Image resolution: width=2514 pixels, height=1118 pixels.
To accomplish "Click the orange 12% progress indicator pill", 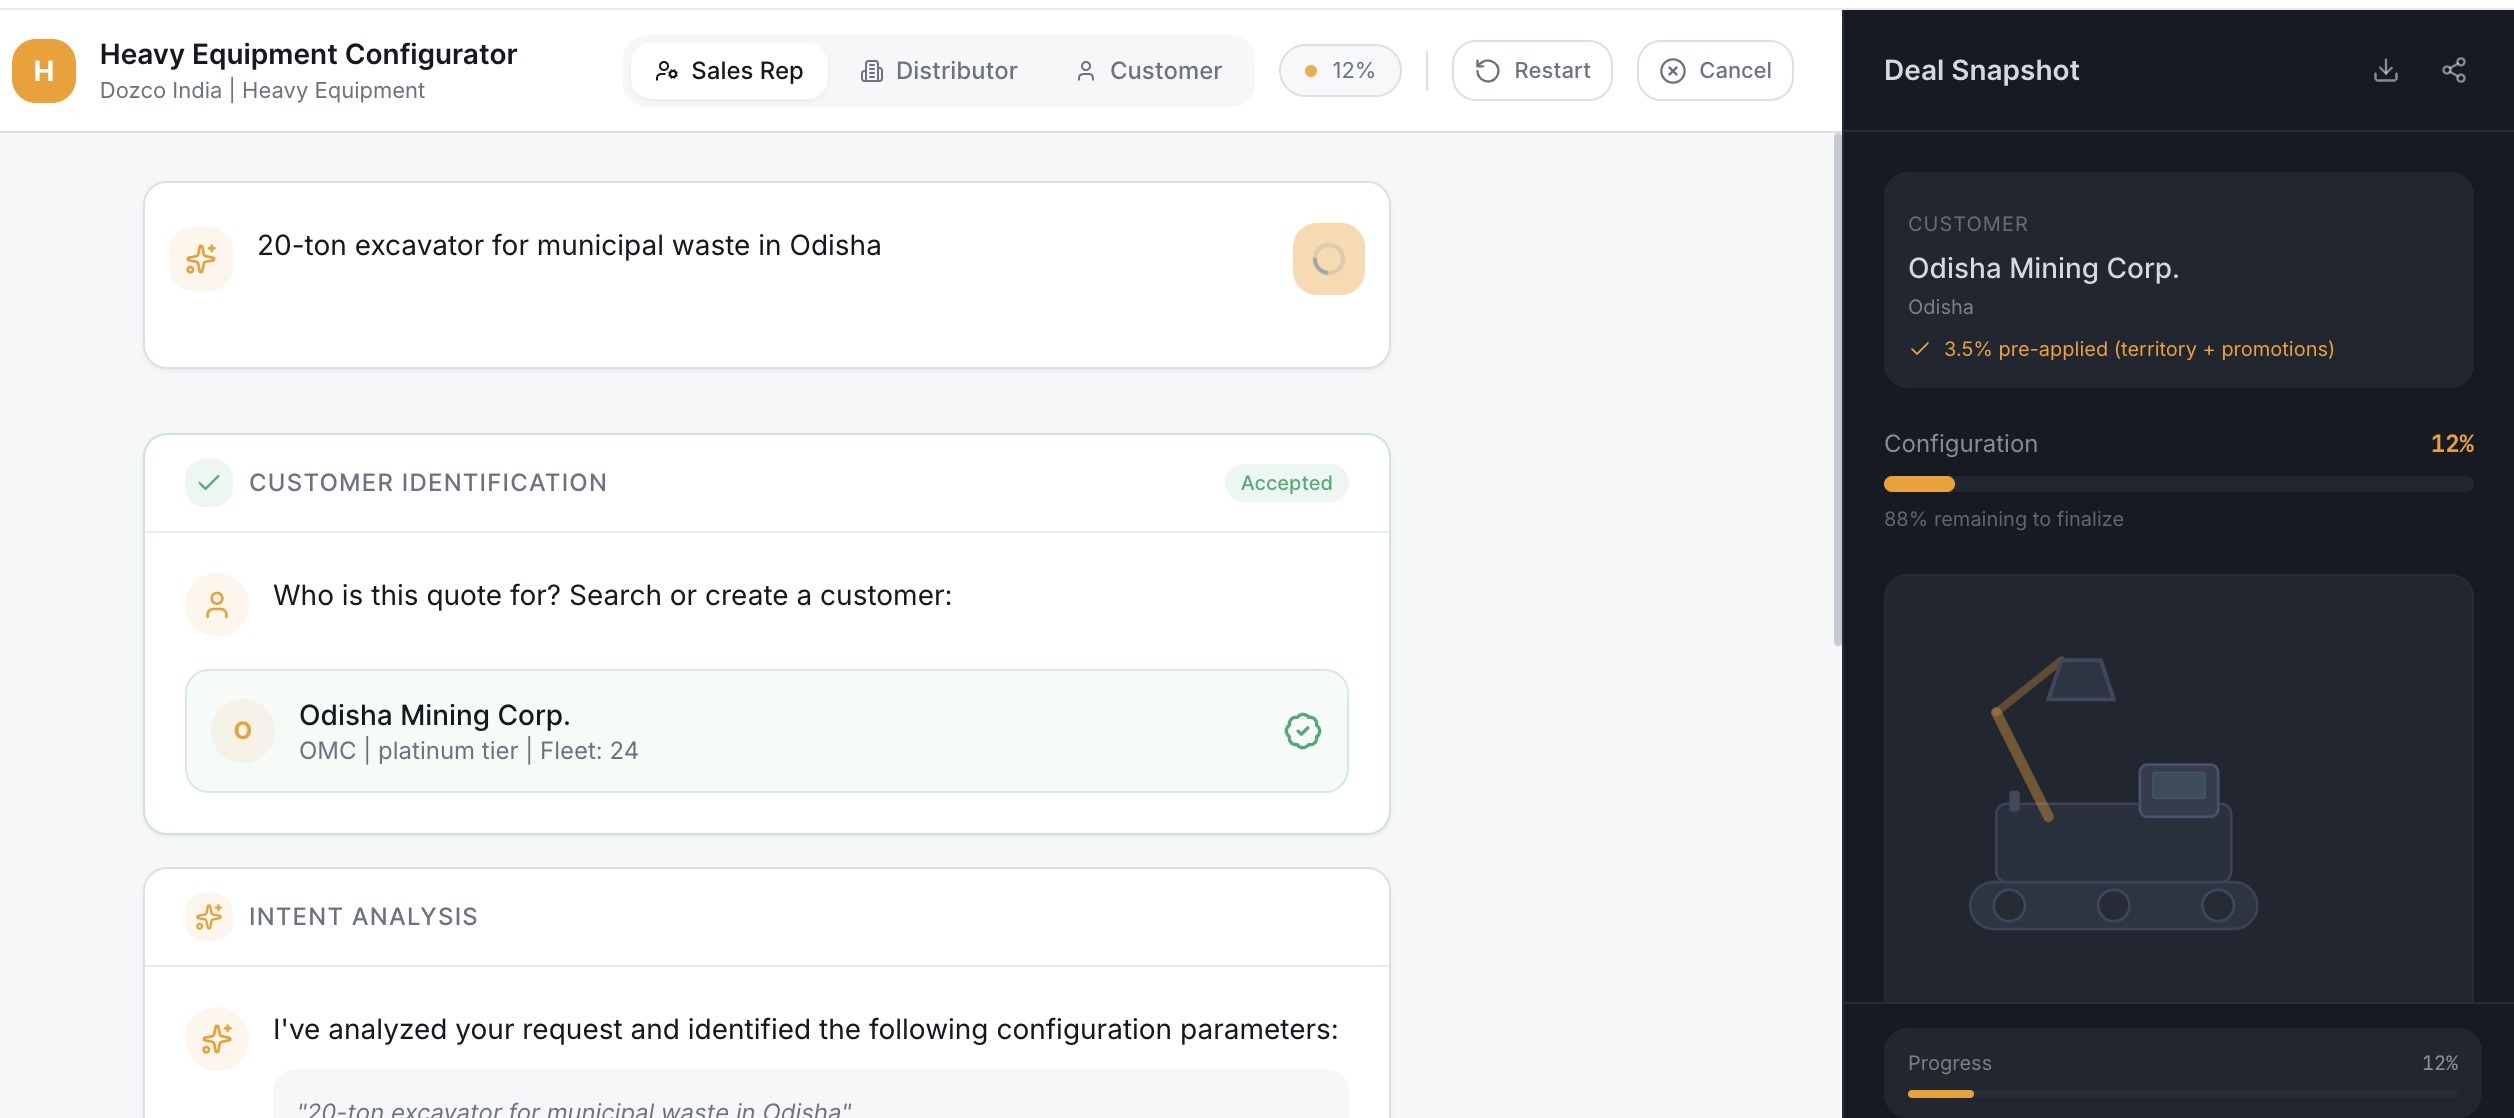I will (x=1339, y=70).
